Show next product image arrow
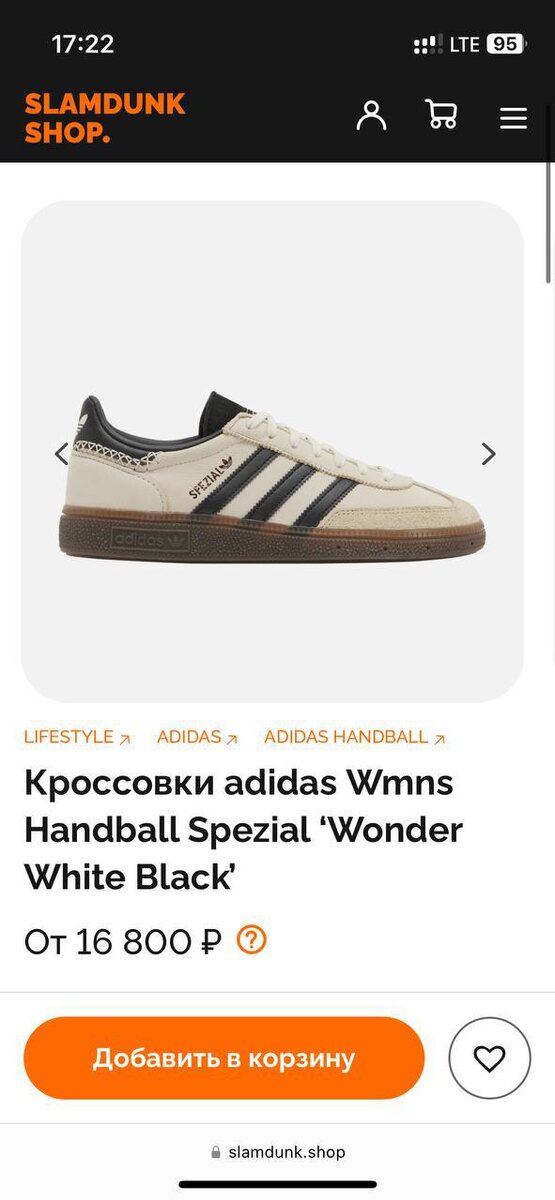 click(x=488, y=454)
